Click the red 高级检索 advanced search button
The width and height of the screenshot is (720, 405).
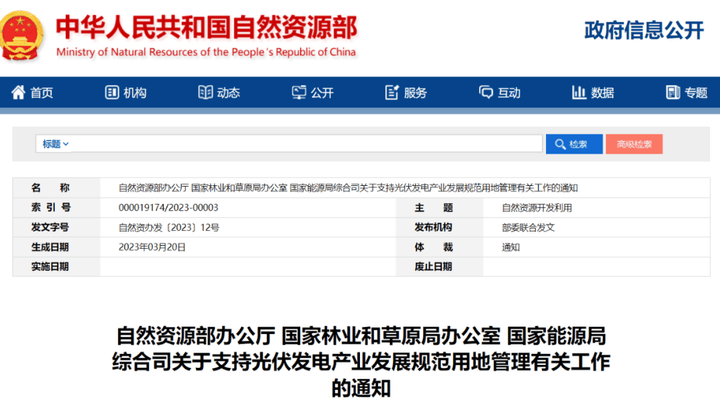[x=634, y=144]
